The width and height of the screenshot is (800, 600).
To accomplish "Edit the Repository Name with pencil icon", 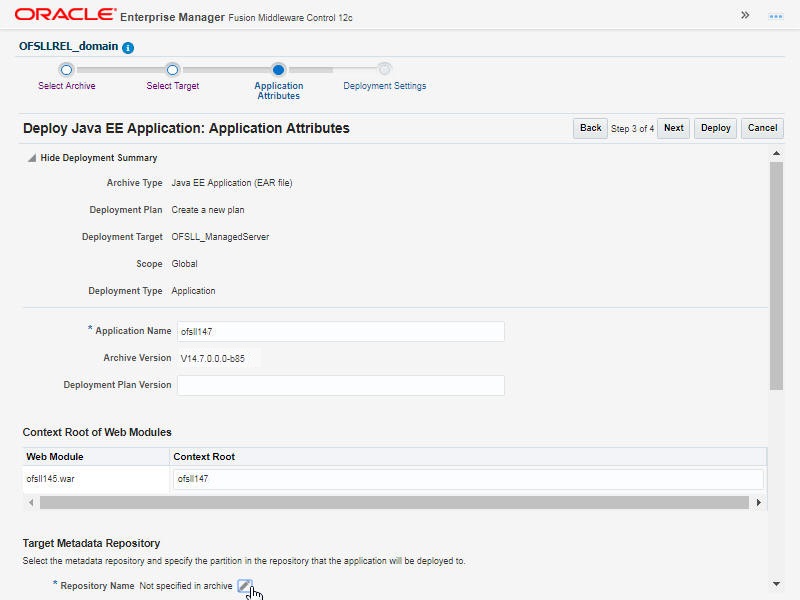I will (244, 586).
